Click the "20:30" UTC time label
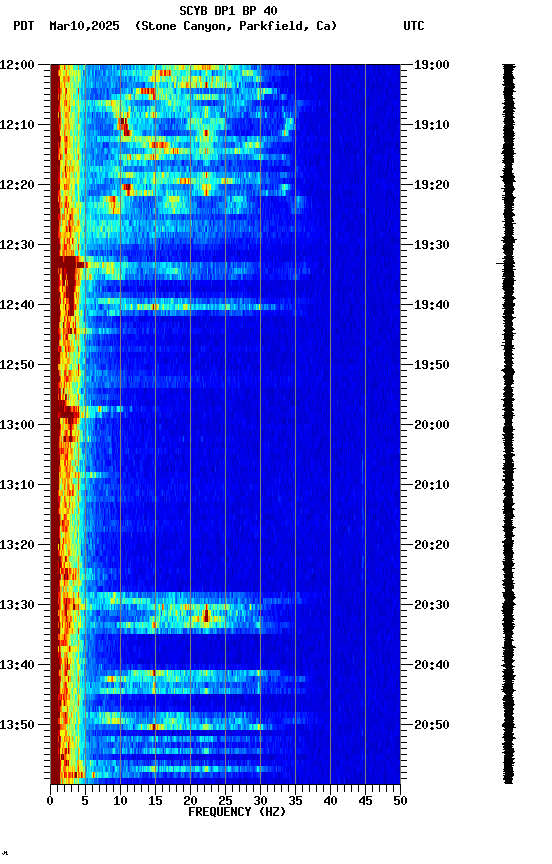552x864 pixels. (432, 606)
